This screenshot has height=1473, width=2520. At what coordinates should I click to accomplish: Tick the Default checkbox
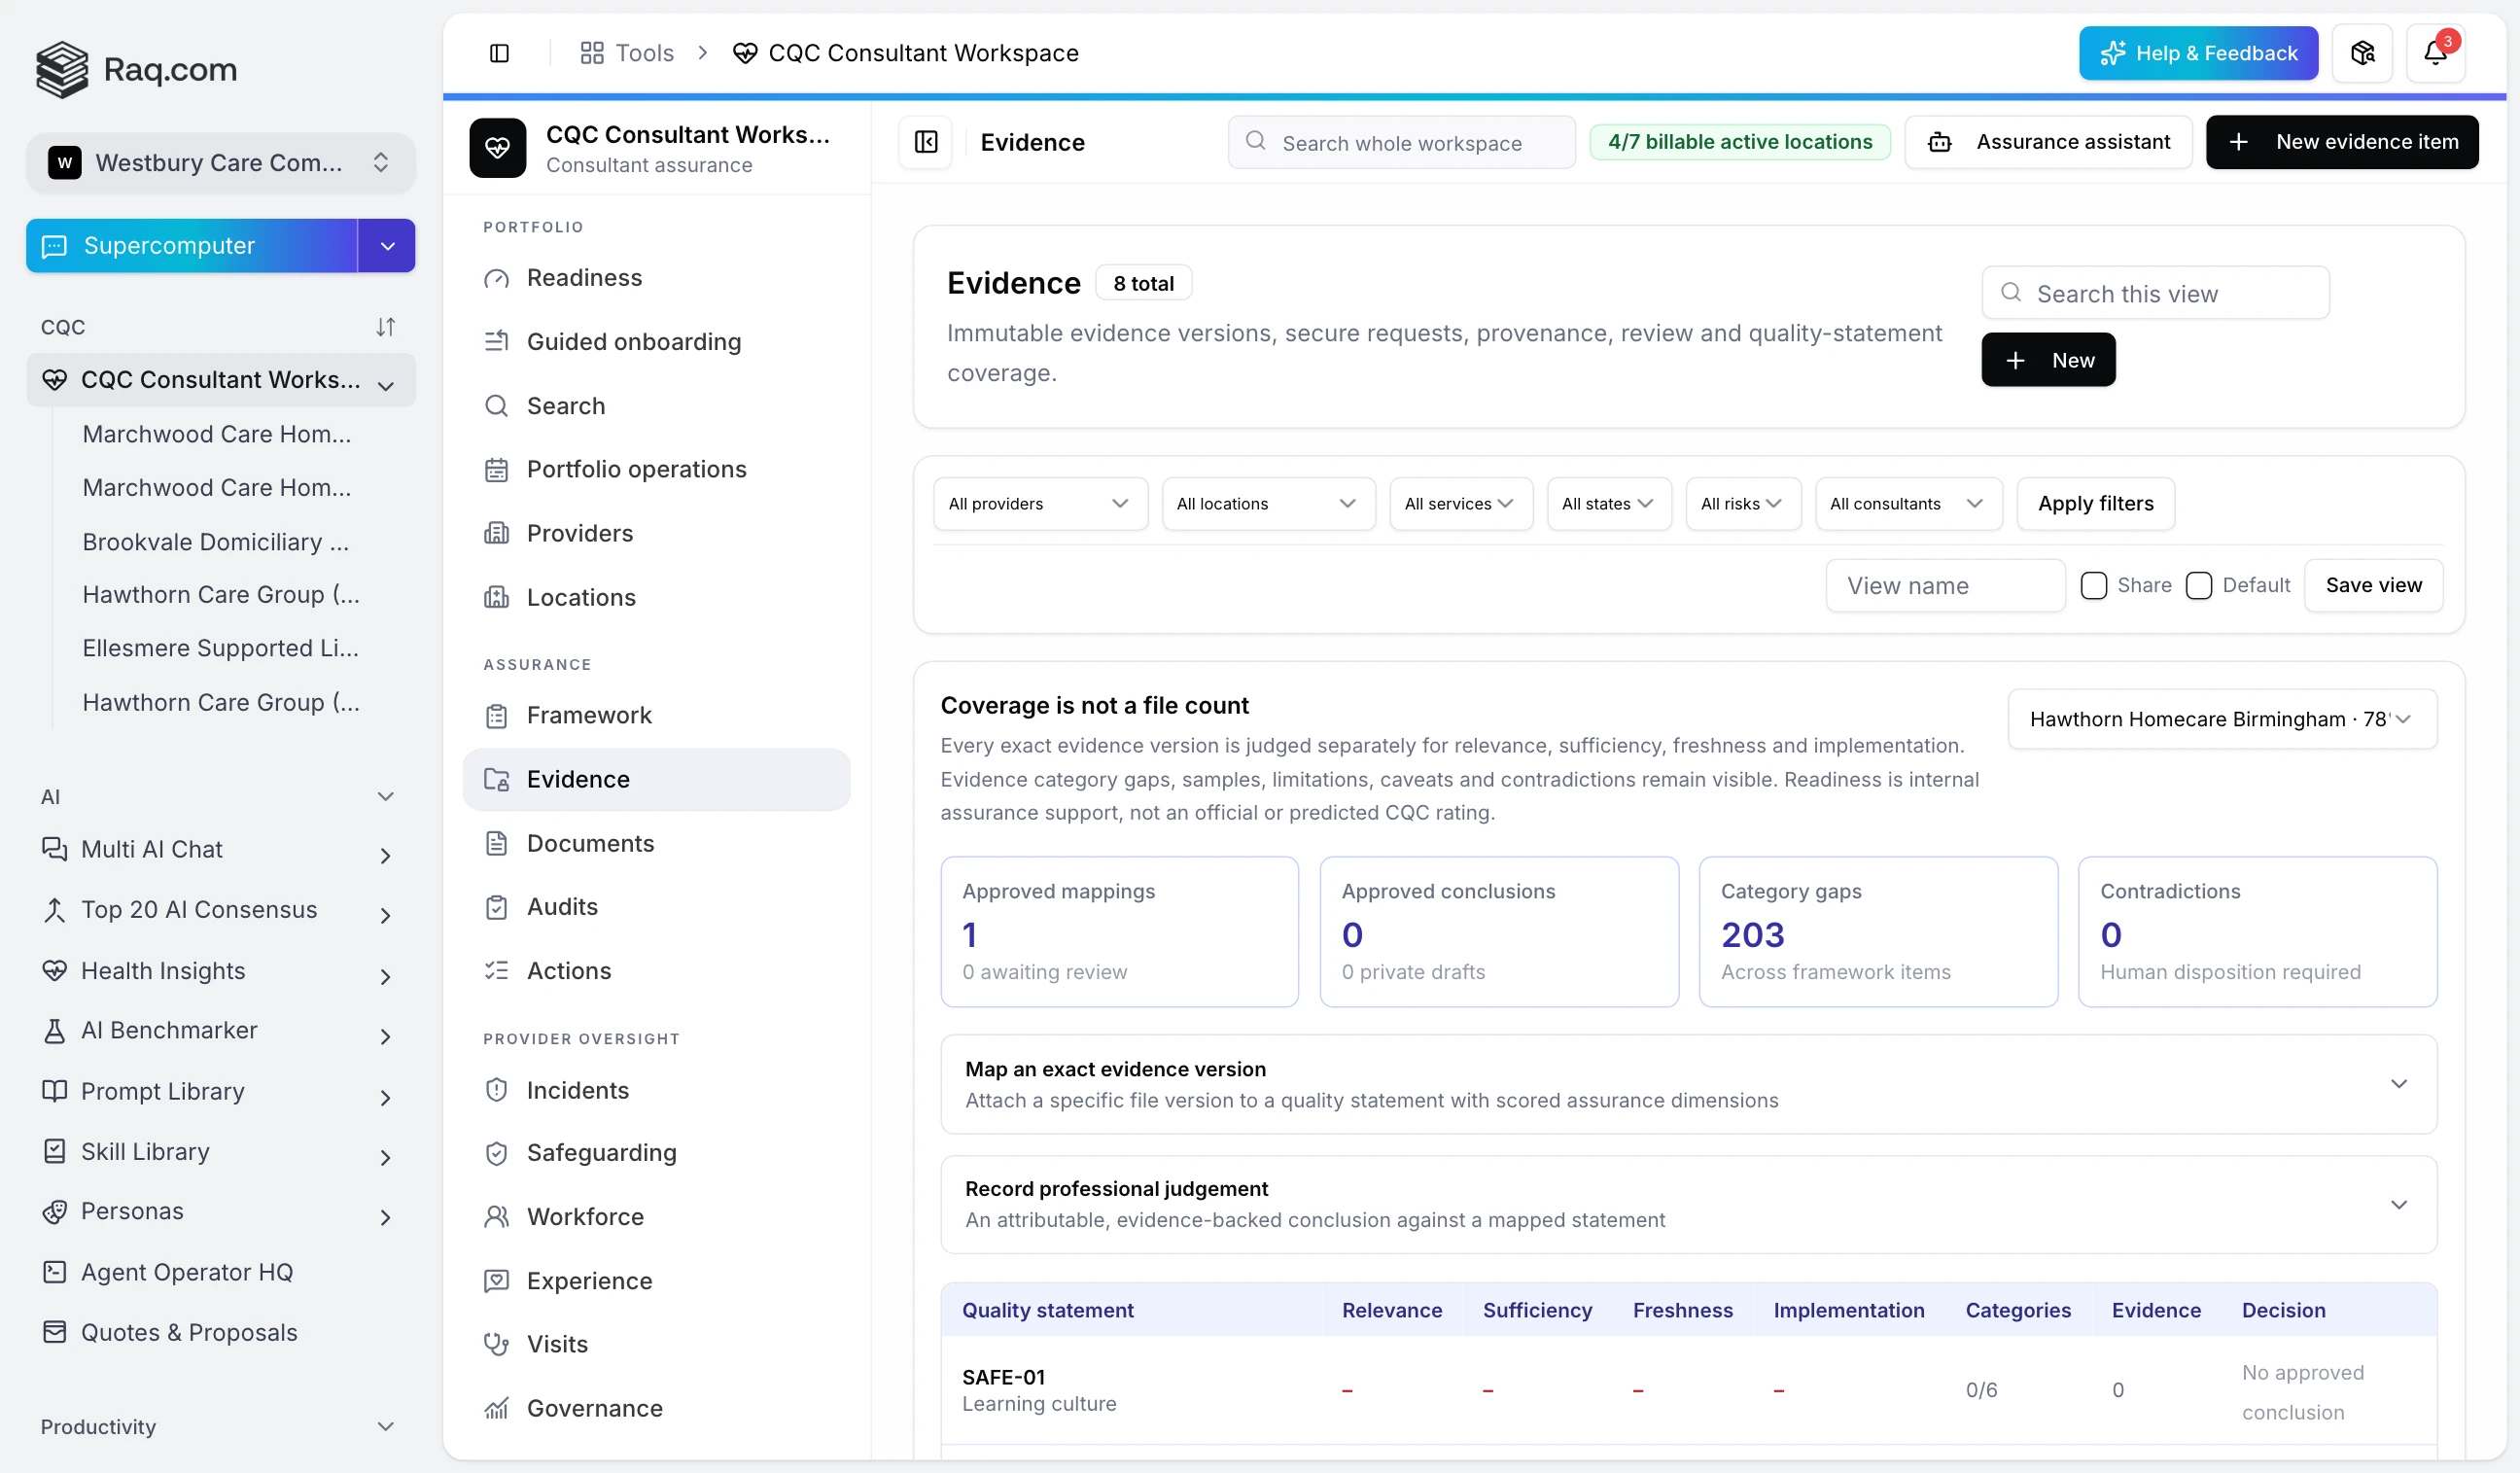(x=2198, y=585)
